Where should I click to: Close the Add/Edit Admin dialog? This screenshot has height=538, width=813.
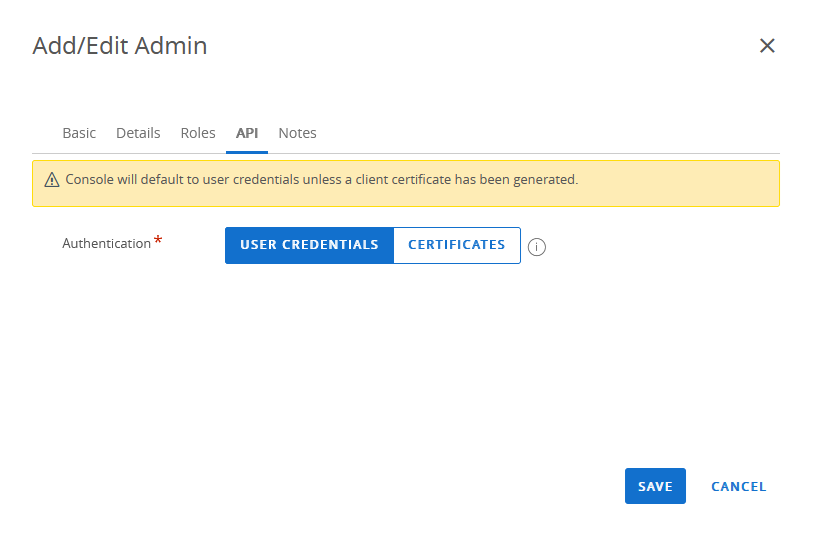tap(767, 46)
